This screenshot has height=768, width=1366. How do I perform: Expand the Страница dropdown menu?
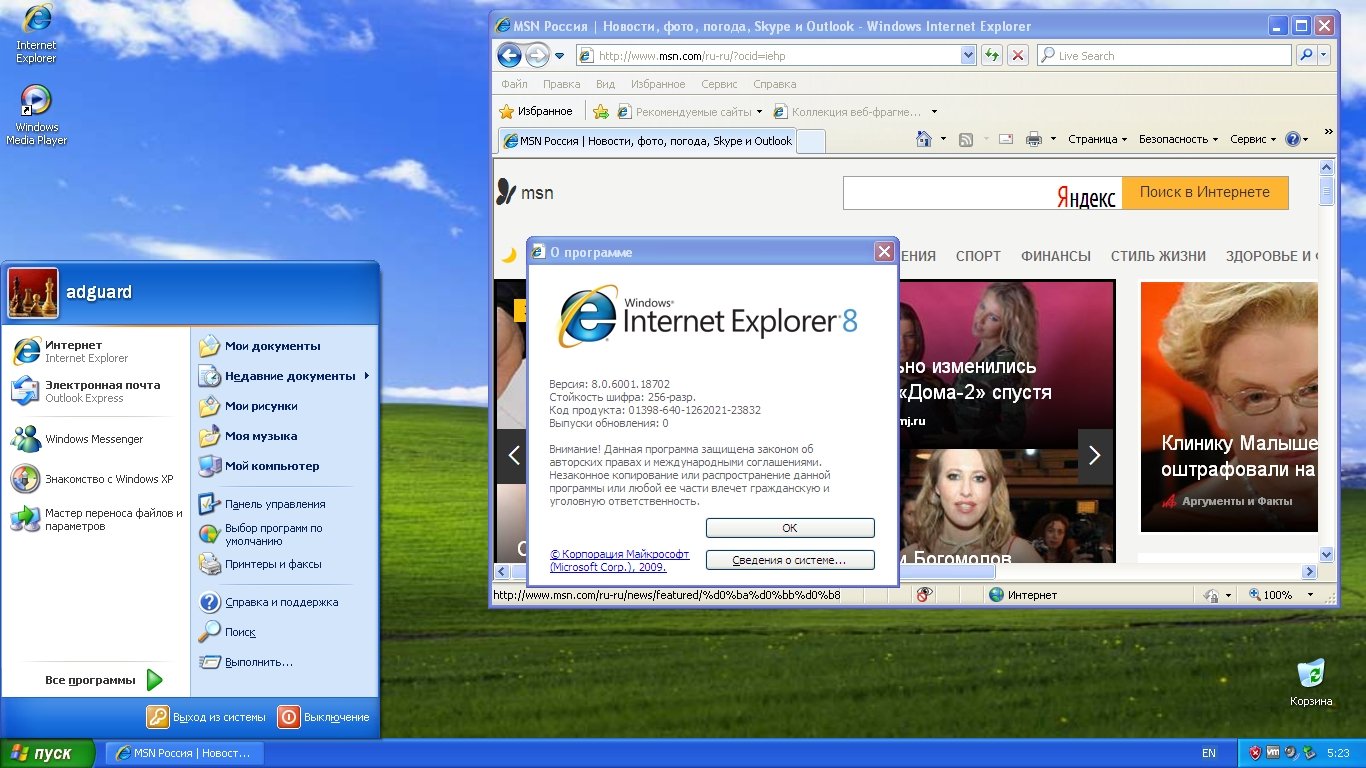pos(1097,140)
